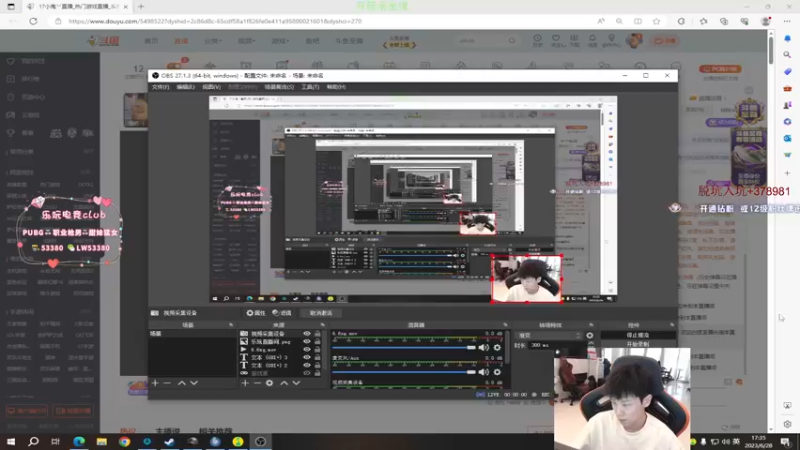The width and height of the screenshot is (800, 450).
Task: Open the Edge sidebar bell icon
Action: [x=787, y=38]
